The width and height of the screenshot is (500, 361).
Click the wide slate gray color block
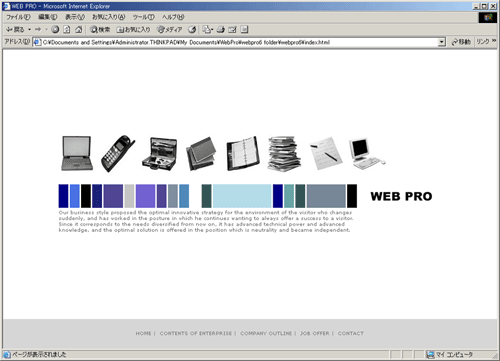pyautogui.click(x=326, y=196)
